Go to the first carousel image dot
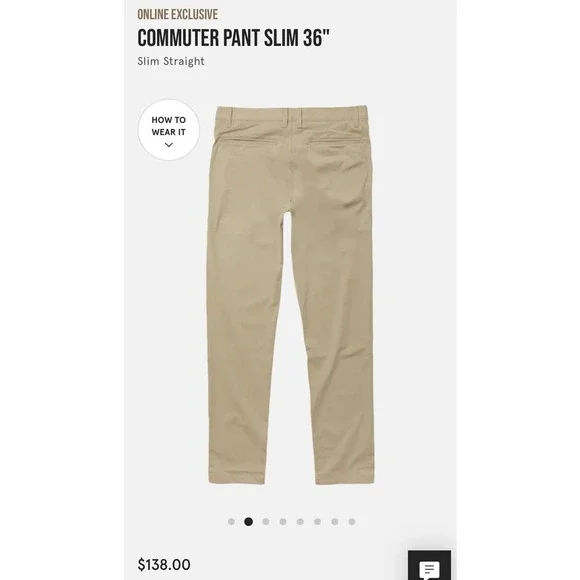This screenshot has width=580, height=580. coord(231,522)
